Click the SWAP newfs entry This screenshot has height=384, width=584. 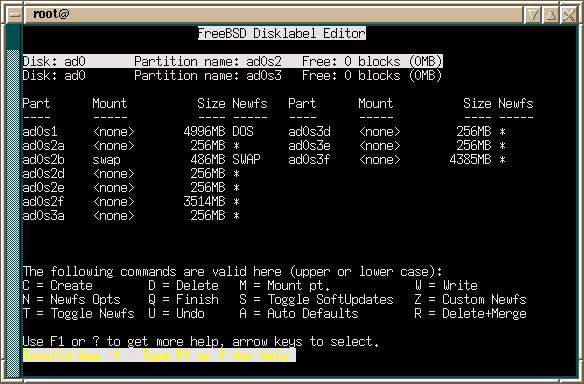coord(246,160)
